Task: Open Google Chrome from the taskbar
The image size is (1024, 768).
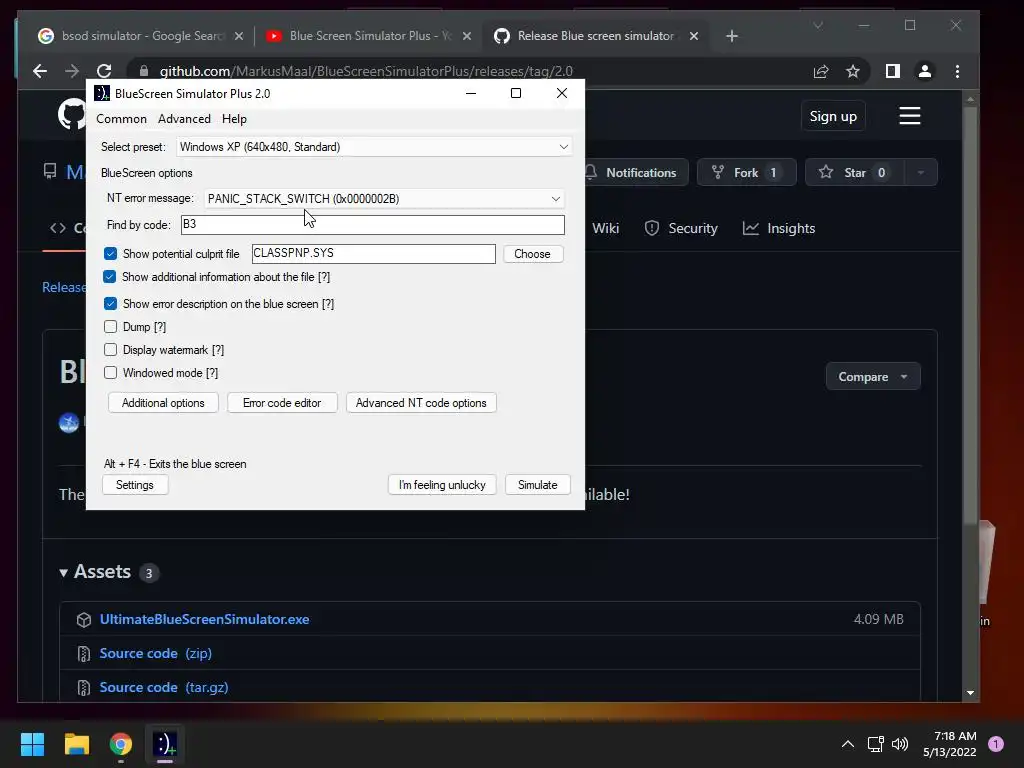Action: click(121, 744)
